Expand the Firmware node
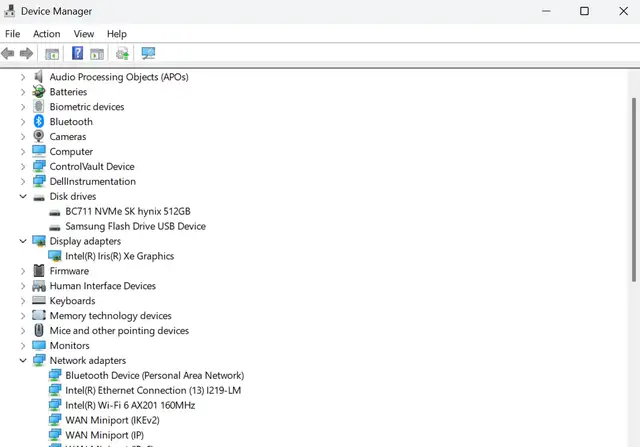The image size is (640, 447). pyautogui.click(x=23, y=271)
